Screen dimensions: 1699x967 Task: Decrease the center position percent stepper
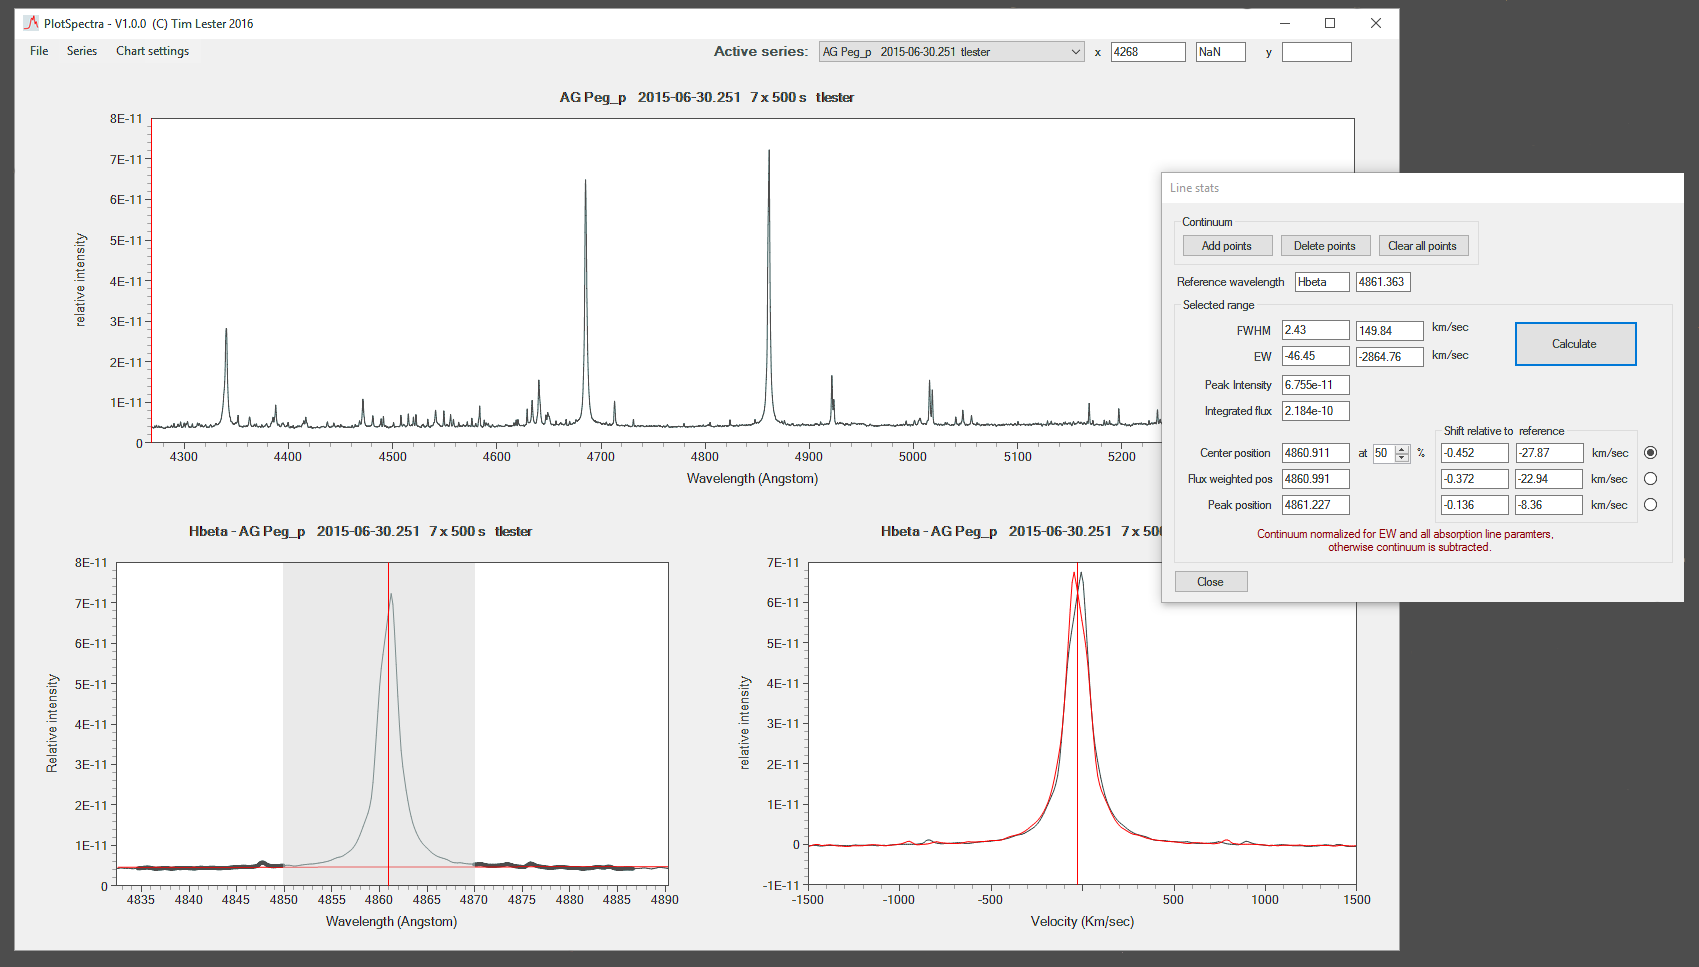(x=1402, y=458)
